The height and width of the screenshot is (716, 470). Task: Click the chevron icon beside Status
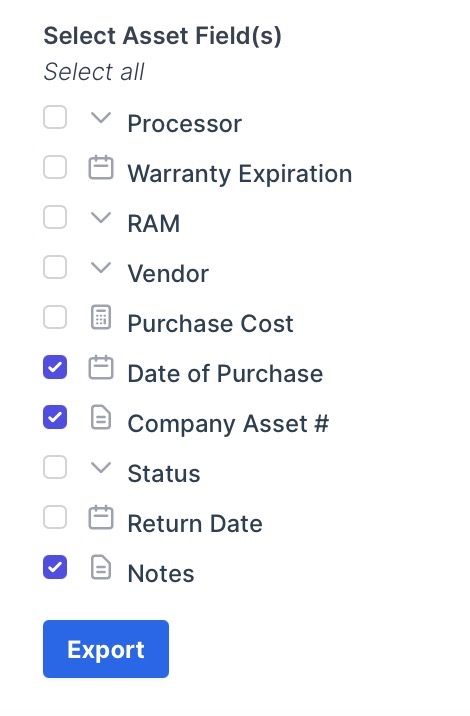[x=100, y=468]
